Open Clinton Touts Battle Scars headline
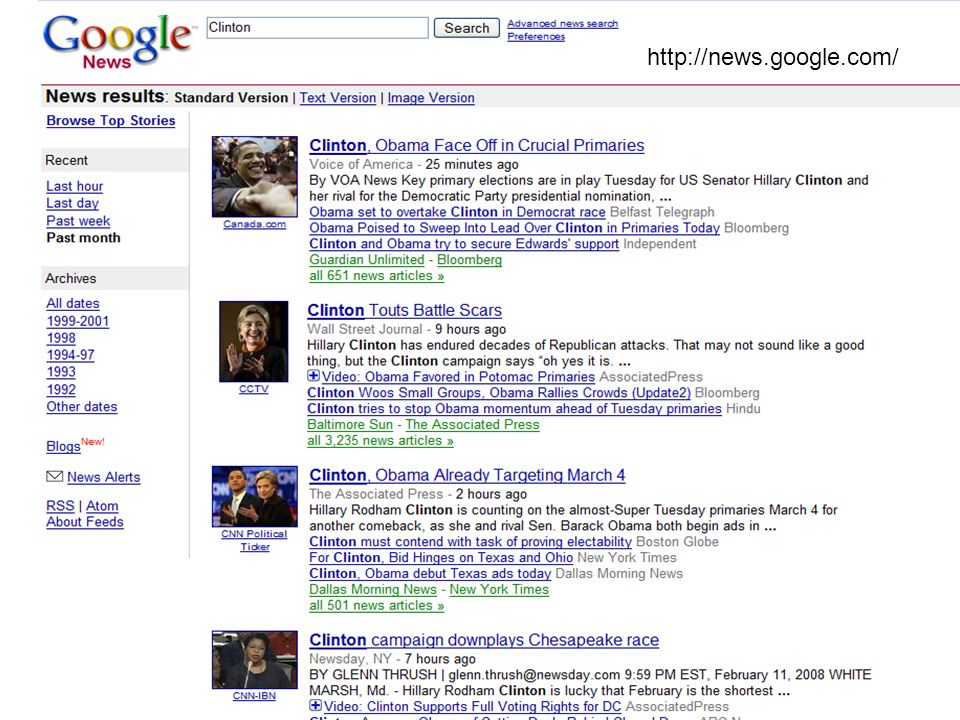The height and width of the screenshot is (720, 960). point(405,310)
